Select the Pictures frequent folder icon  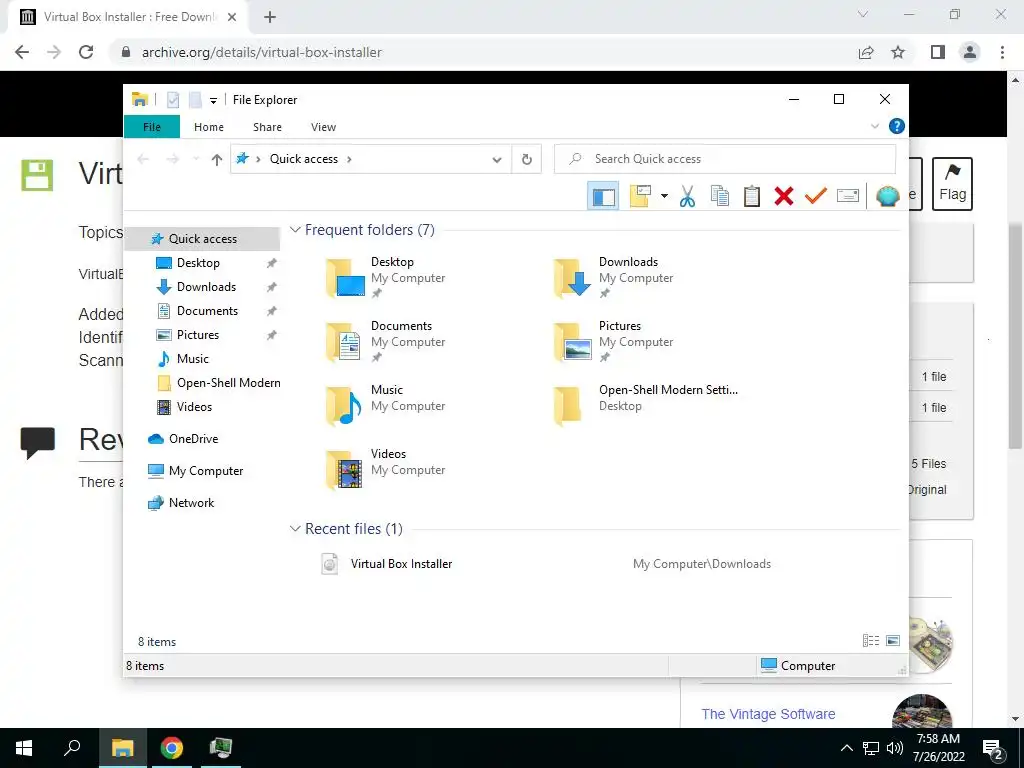pyautogui.click(x=573, y=342)
